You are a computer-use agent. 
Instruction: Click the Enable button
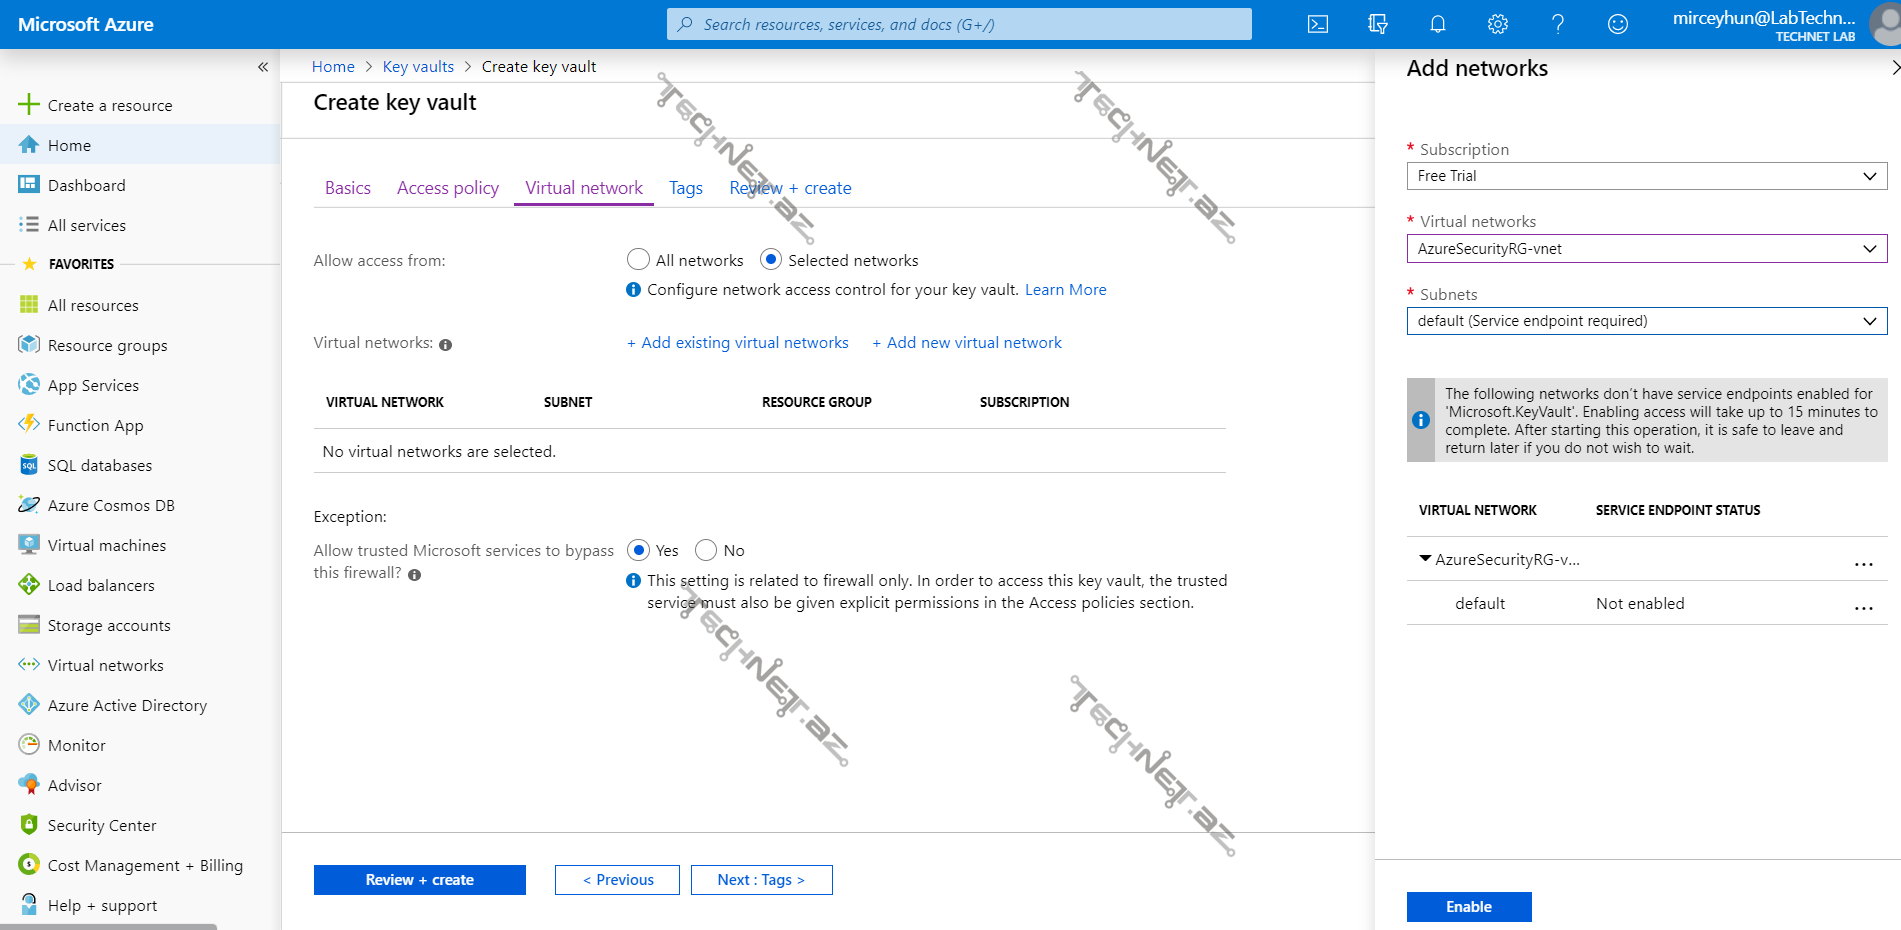[x=1468, y=907]
